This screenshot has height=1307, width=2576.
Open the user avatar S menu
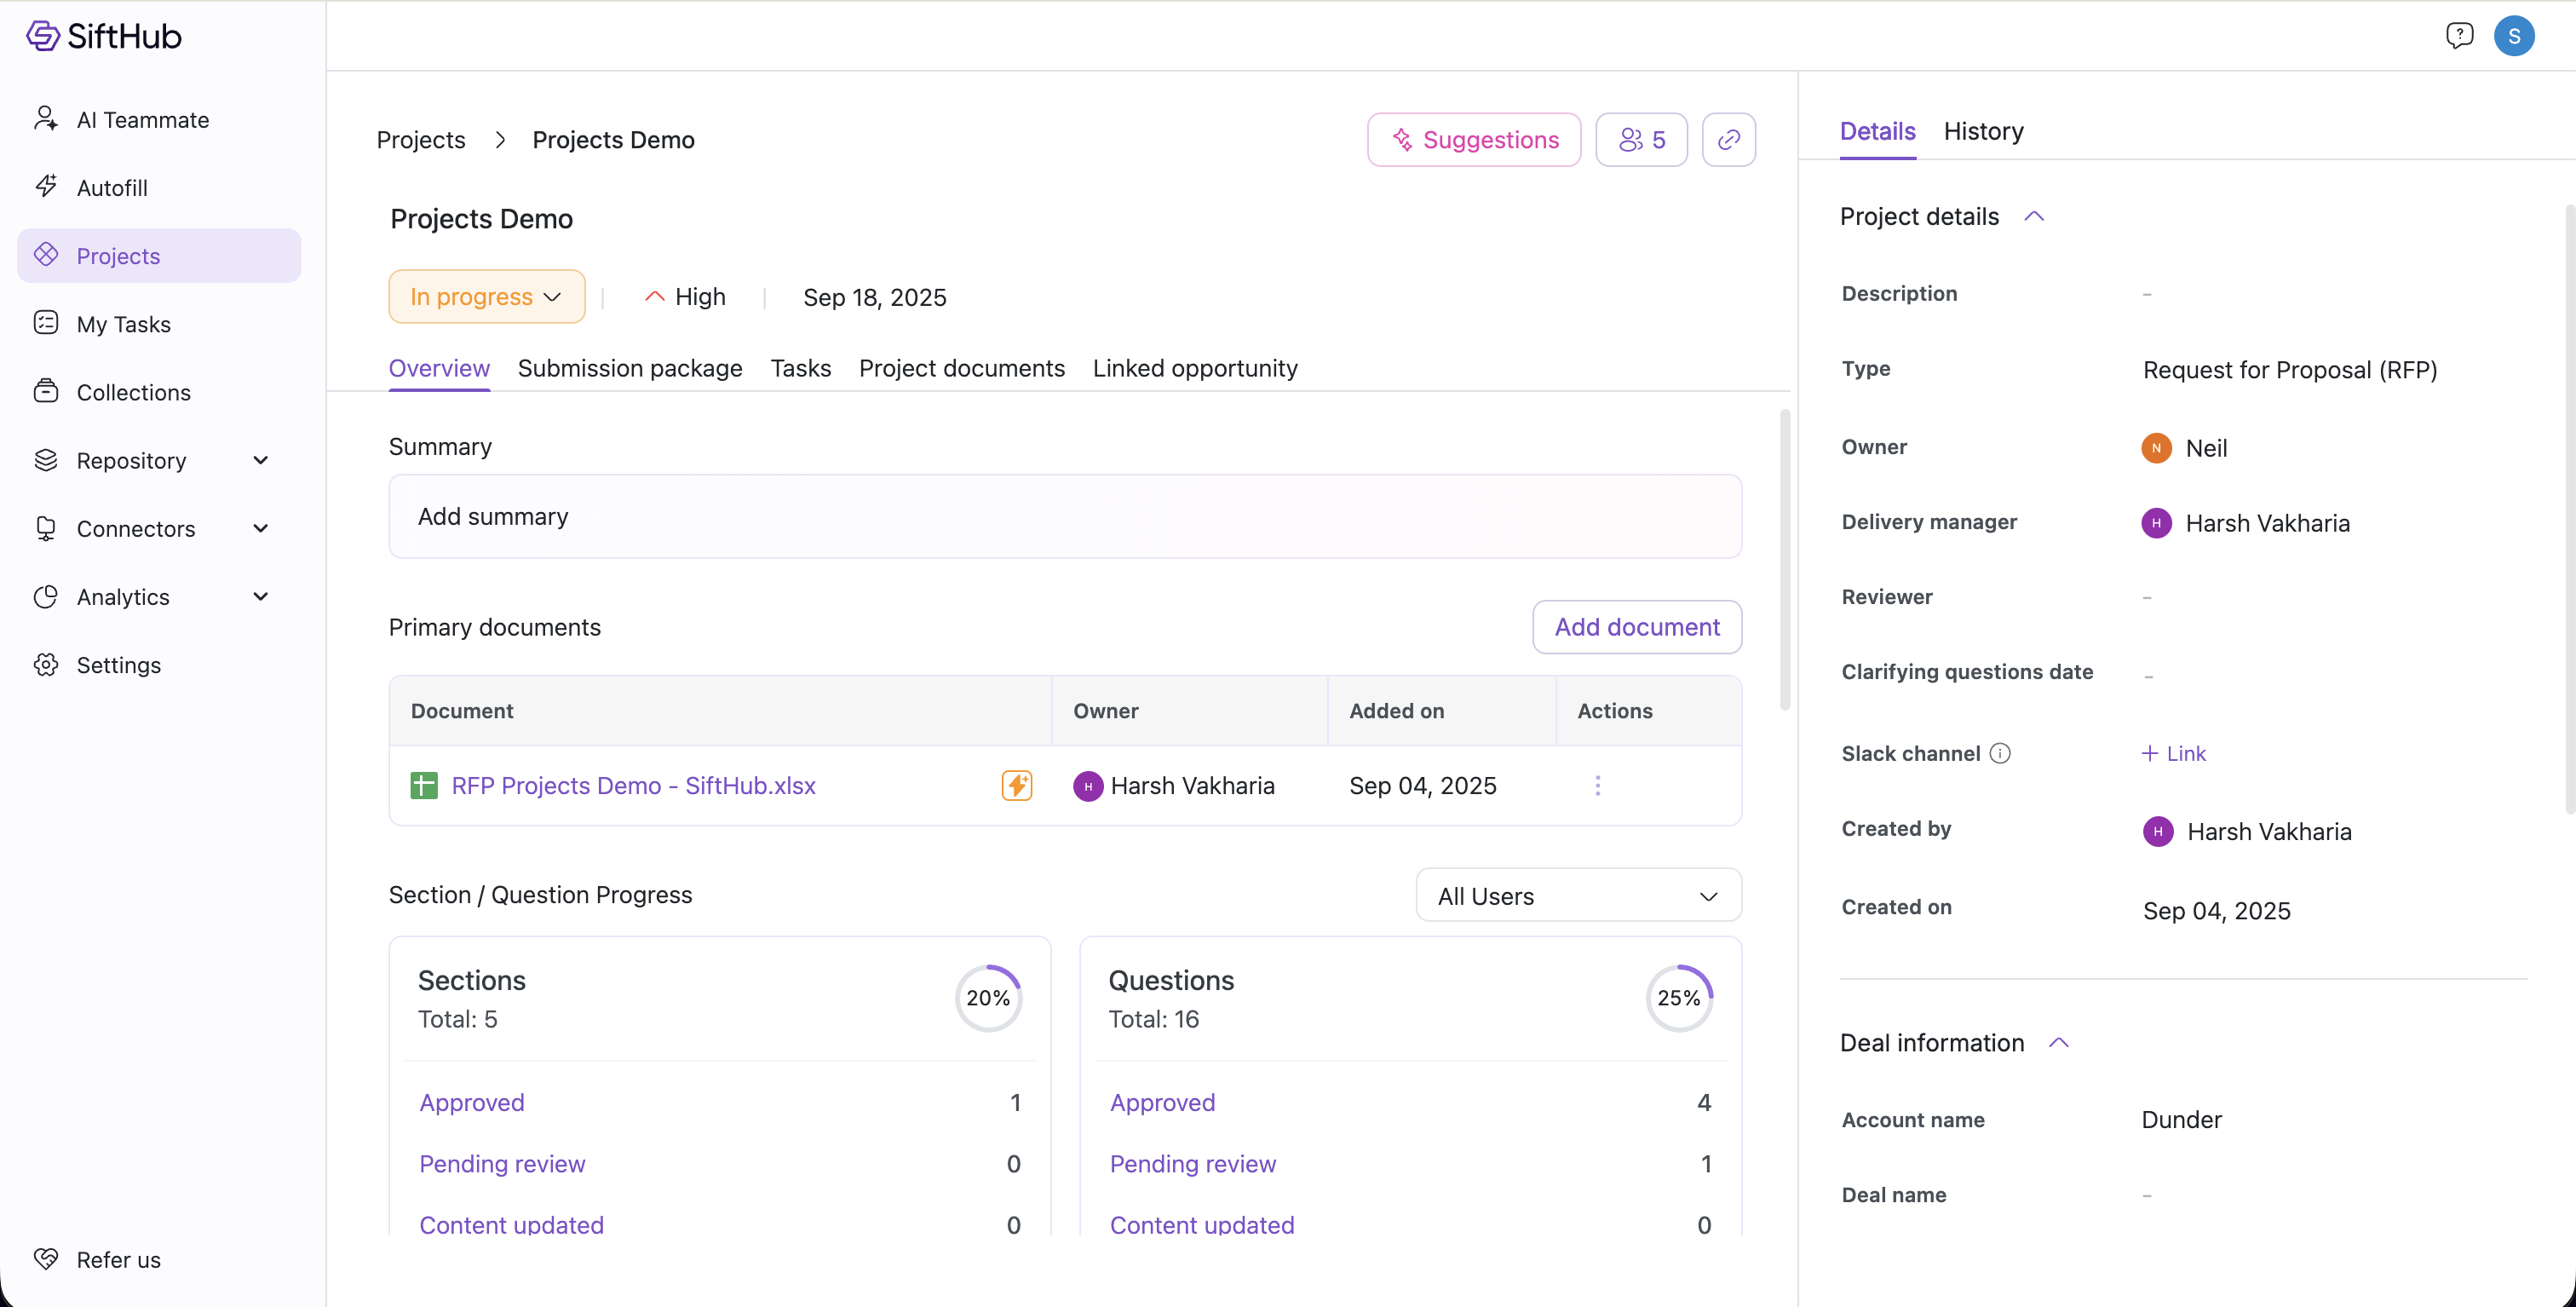(x=2514, y=36)
